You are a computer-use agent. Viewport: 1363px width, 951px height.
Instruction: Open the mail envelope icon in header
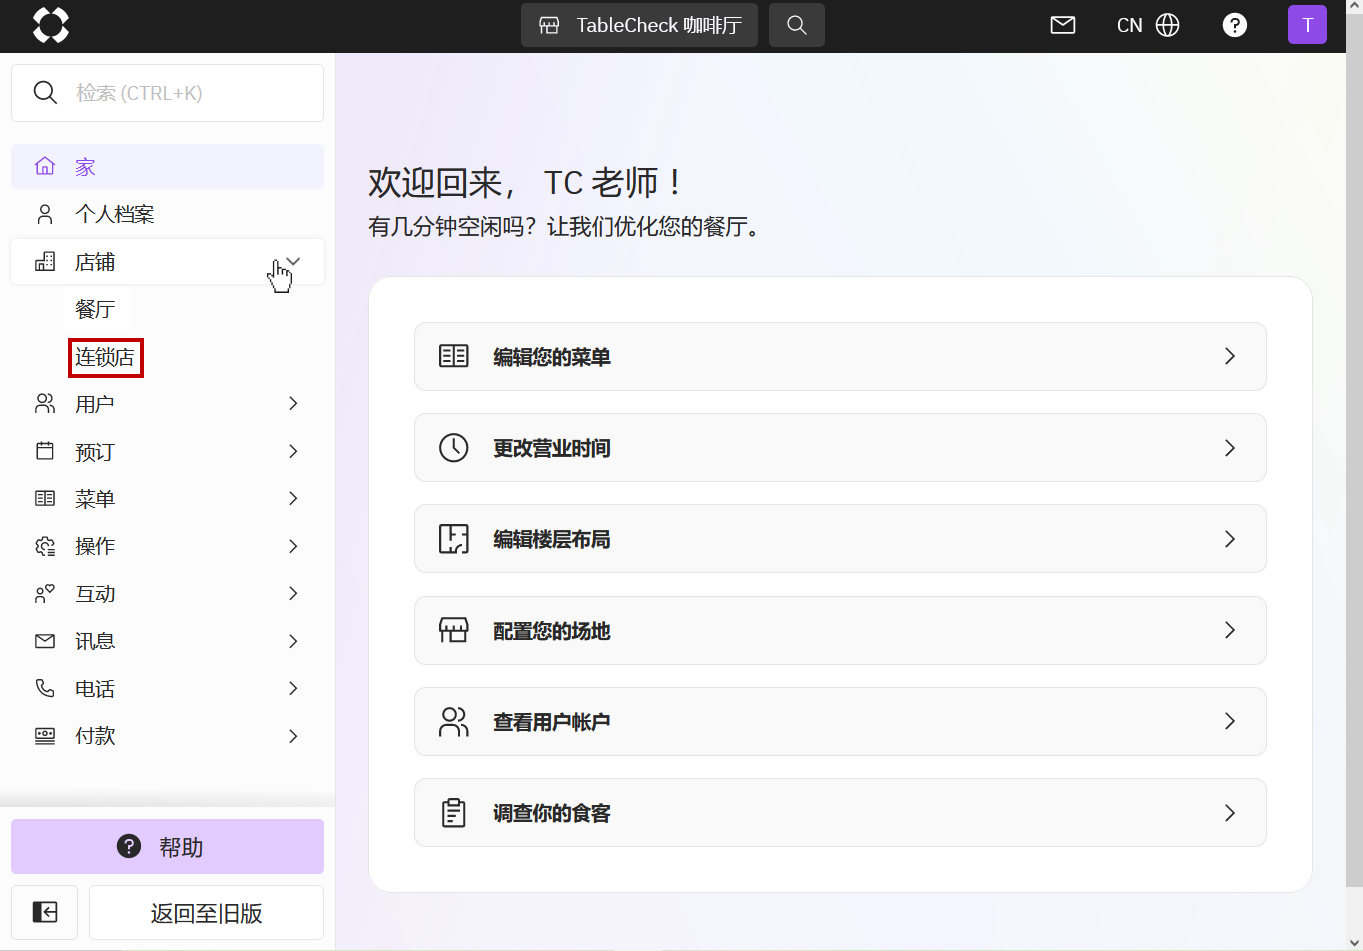tap(1063, 25)
